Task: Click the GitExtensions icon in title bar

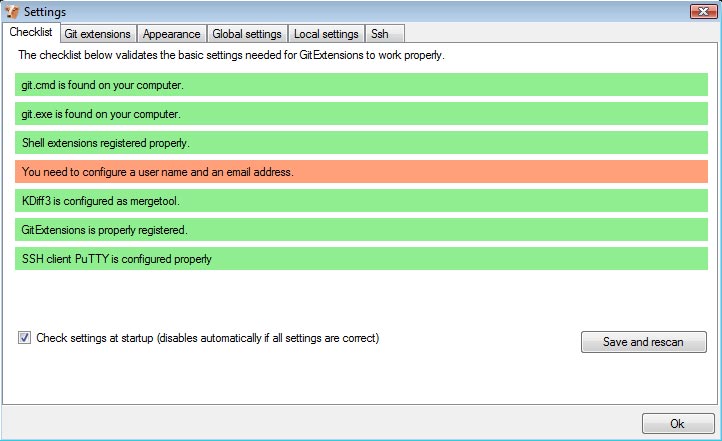Action: click(x=12, y=10)
